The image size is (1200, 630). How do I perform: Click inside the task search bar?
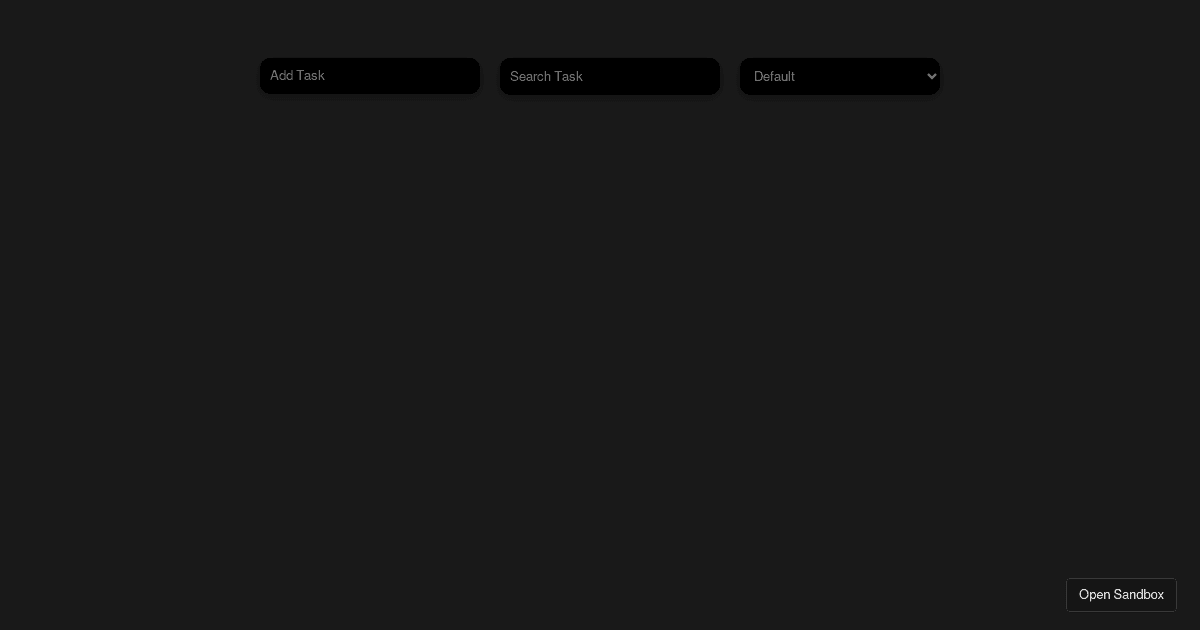click(609, 76)
